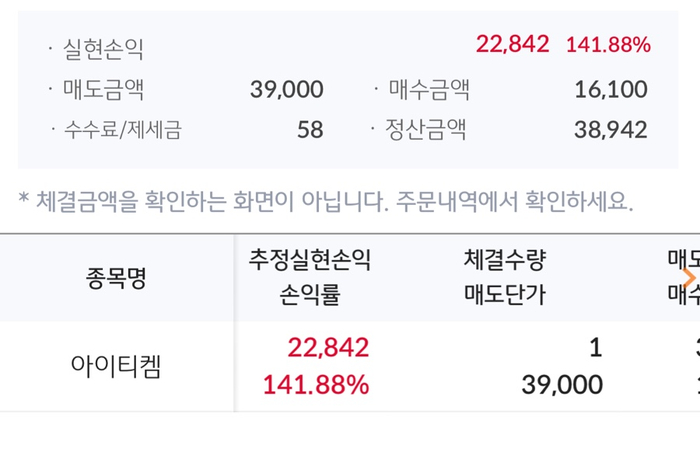Click the 141.88% return rate in table
Viewport: 700px width, 469px height.
pos(316,385)
